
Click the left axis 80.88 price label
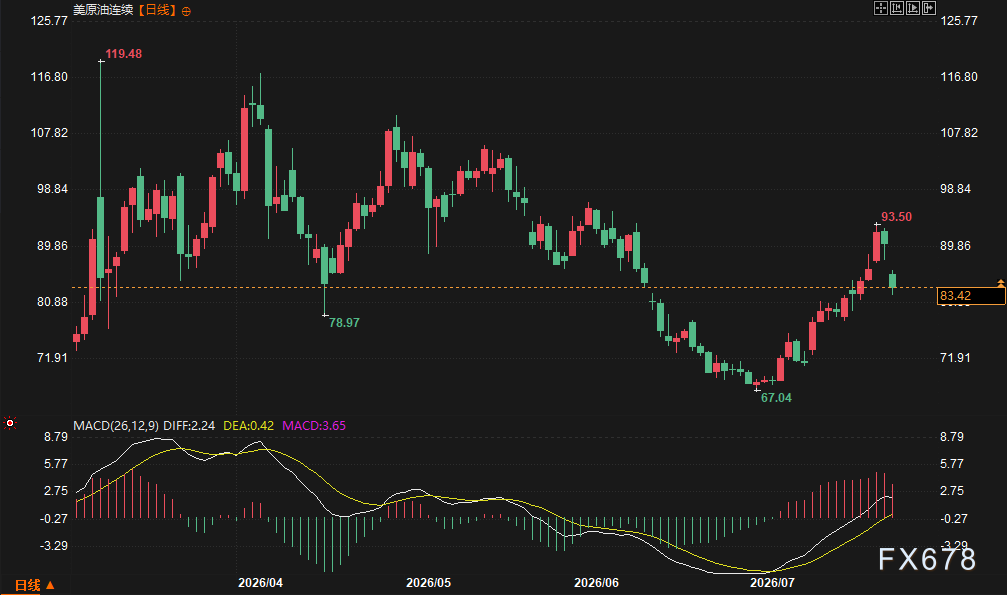pyautogui.click(x=53, y=302)
